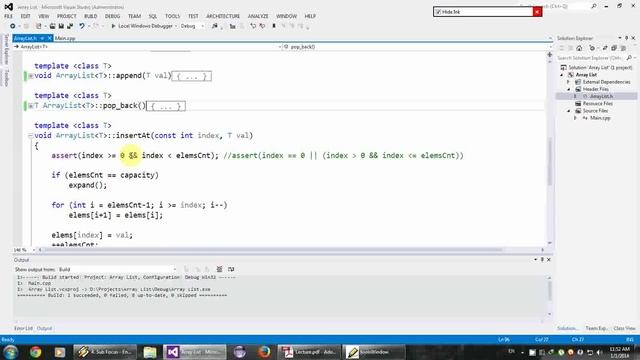Expand the collapsed append function region
Screen dimensions: 640x360
coord(31,76)
